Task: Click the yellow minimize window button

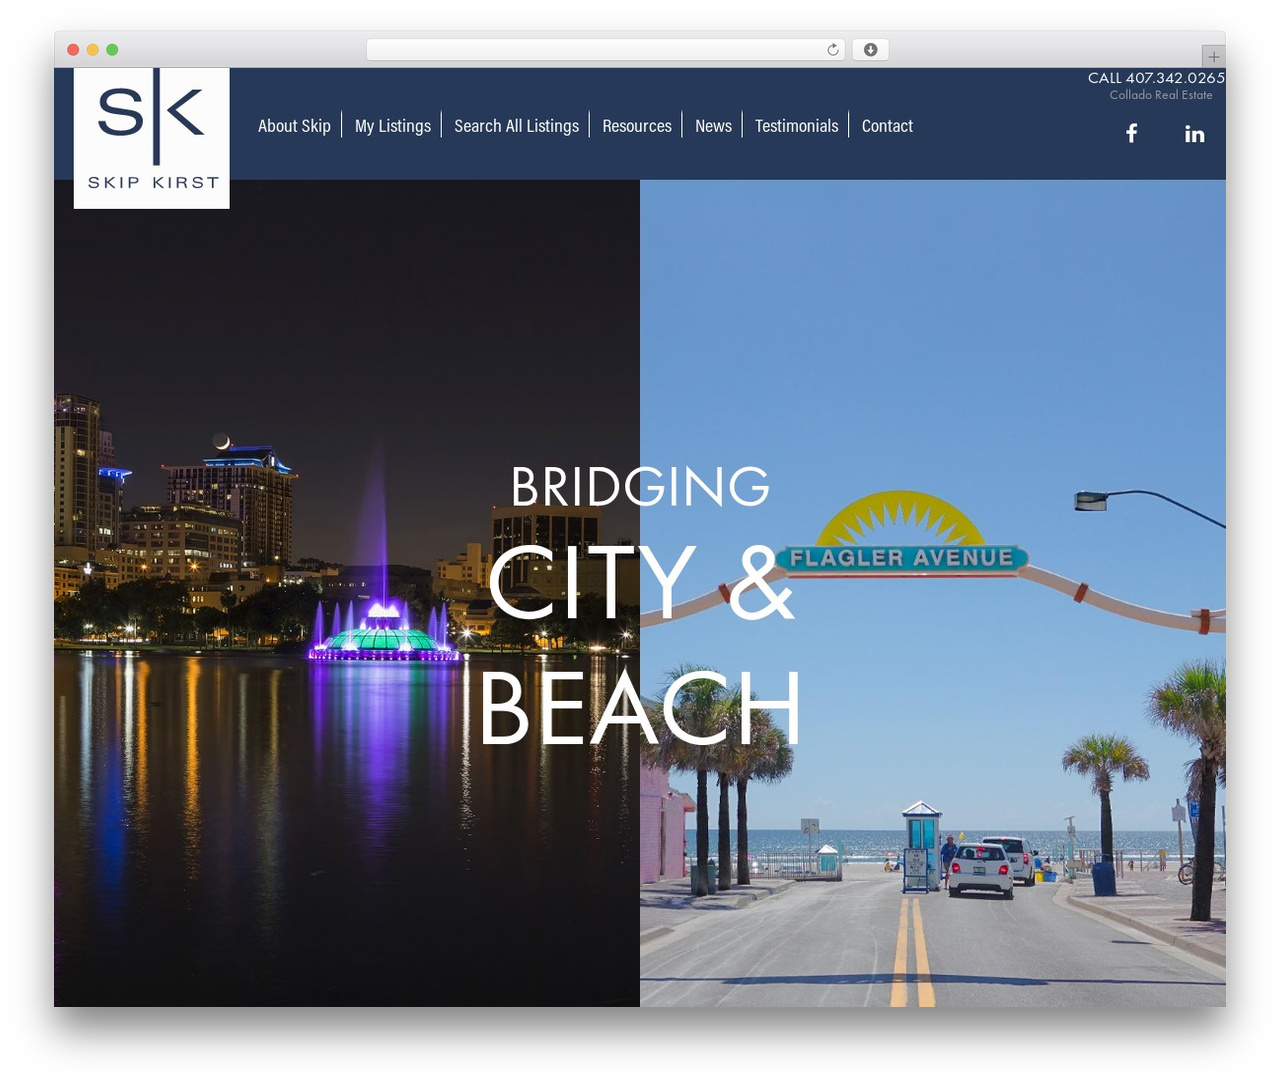Action: click(x=92, y=49)
